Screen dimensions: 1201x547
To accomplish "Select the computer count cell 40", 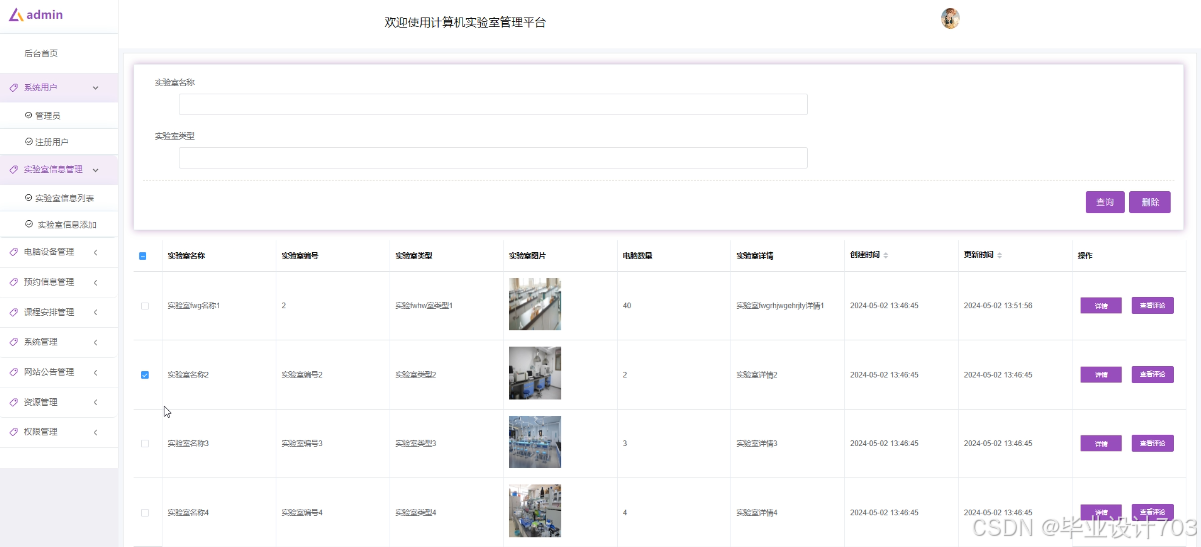I will 626,305.
